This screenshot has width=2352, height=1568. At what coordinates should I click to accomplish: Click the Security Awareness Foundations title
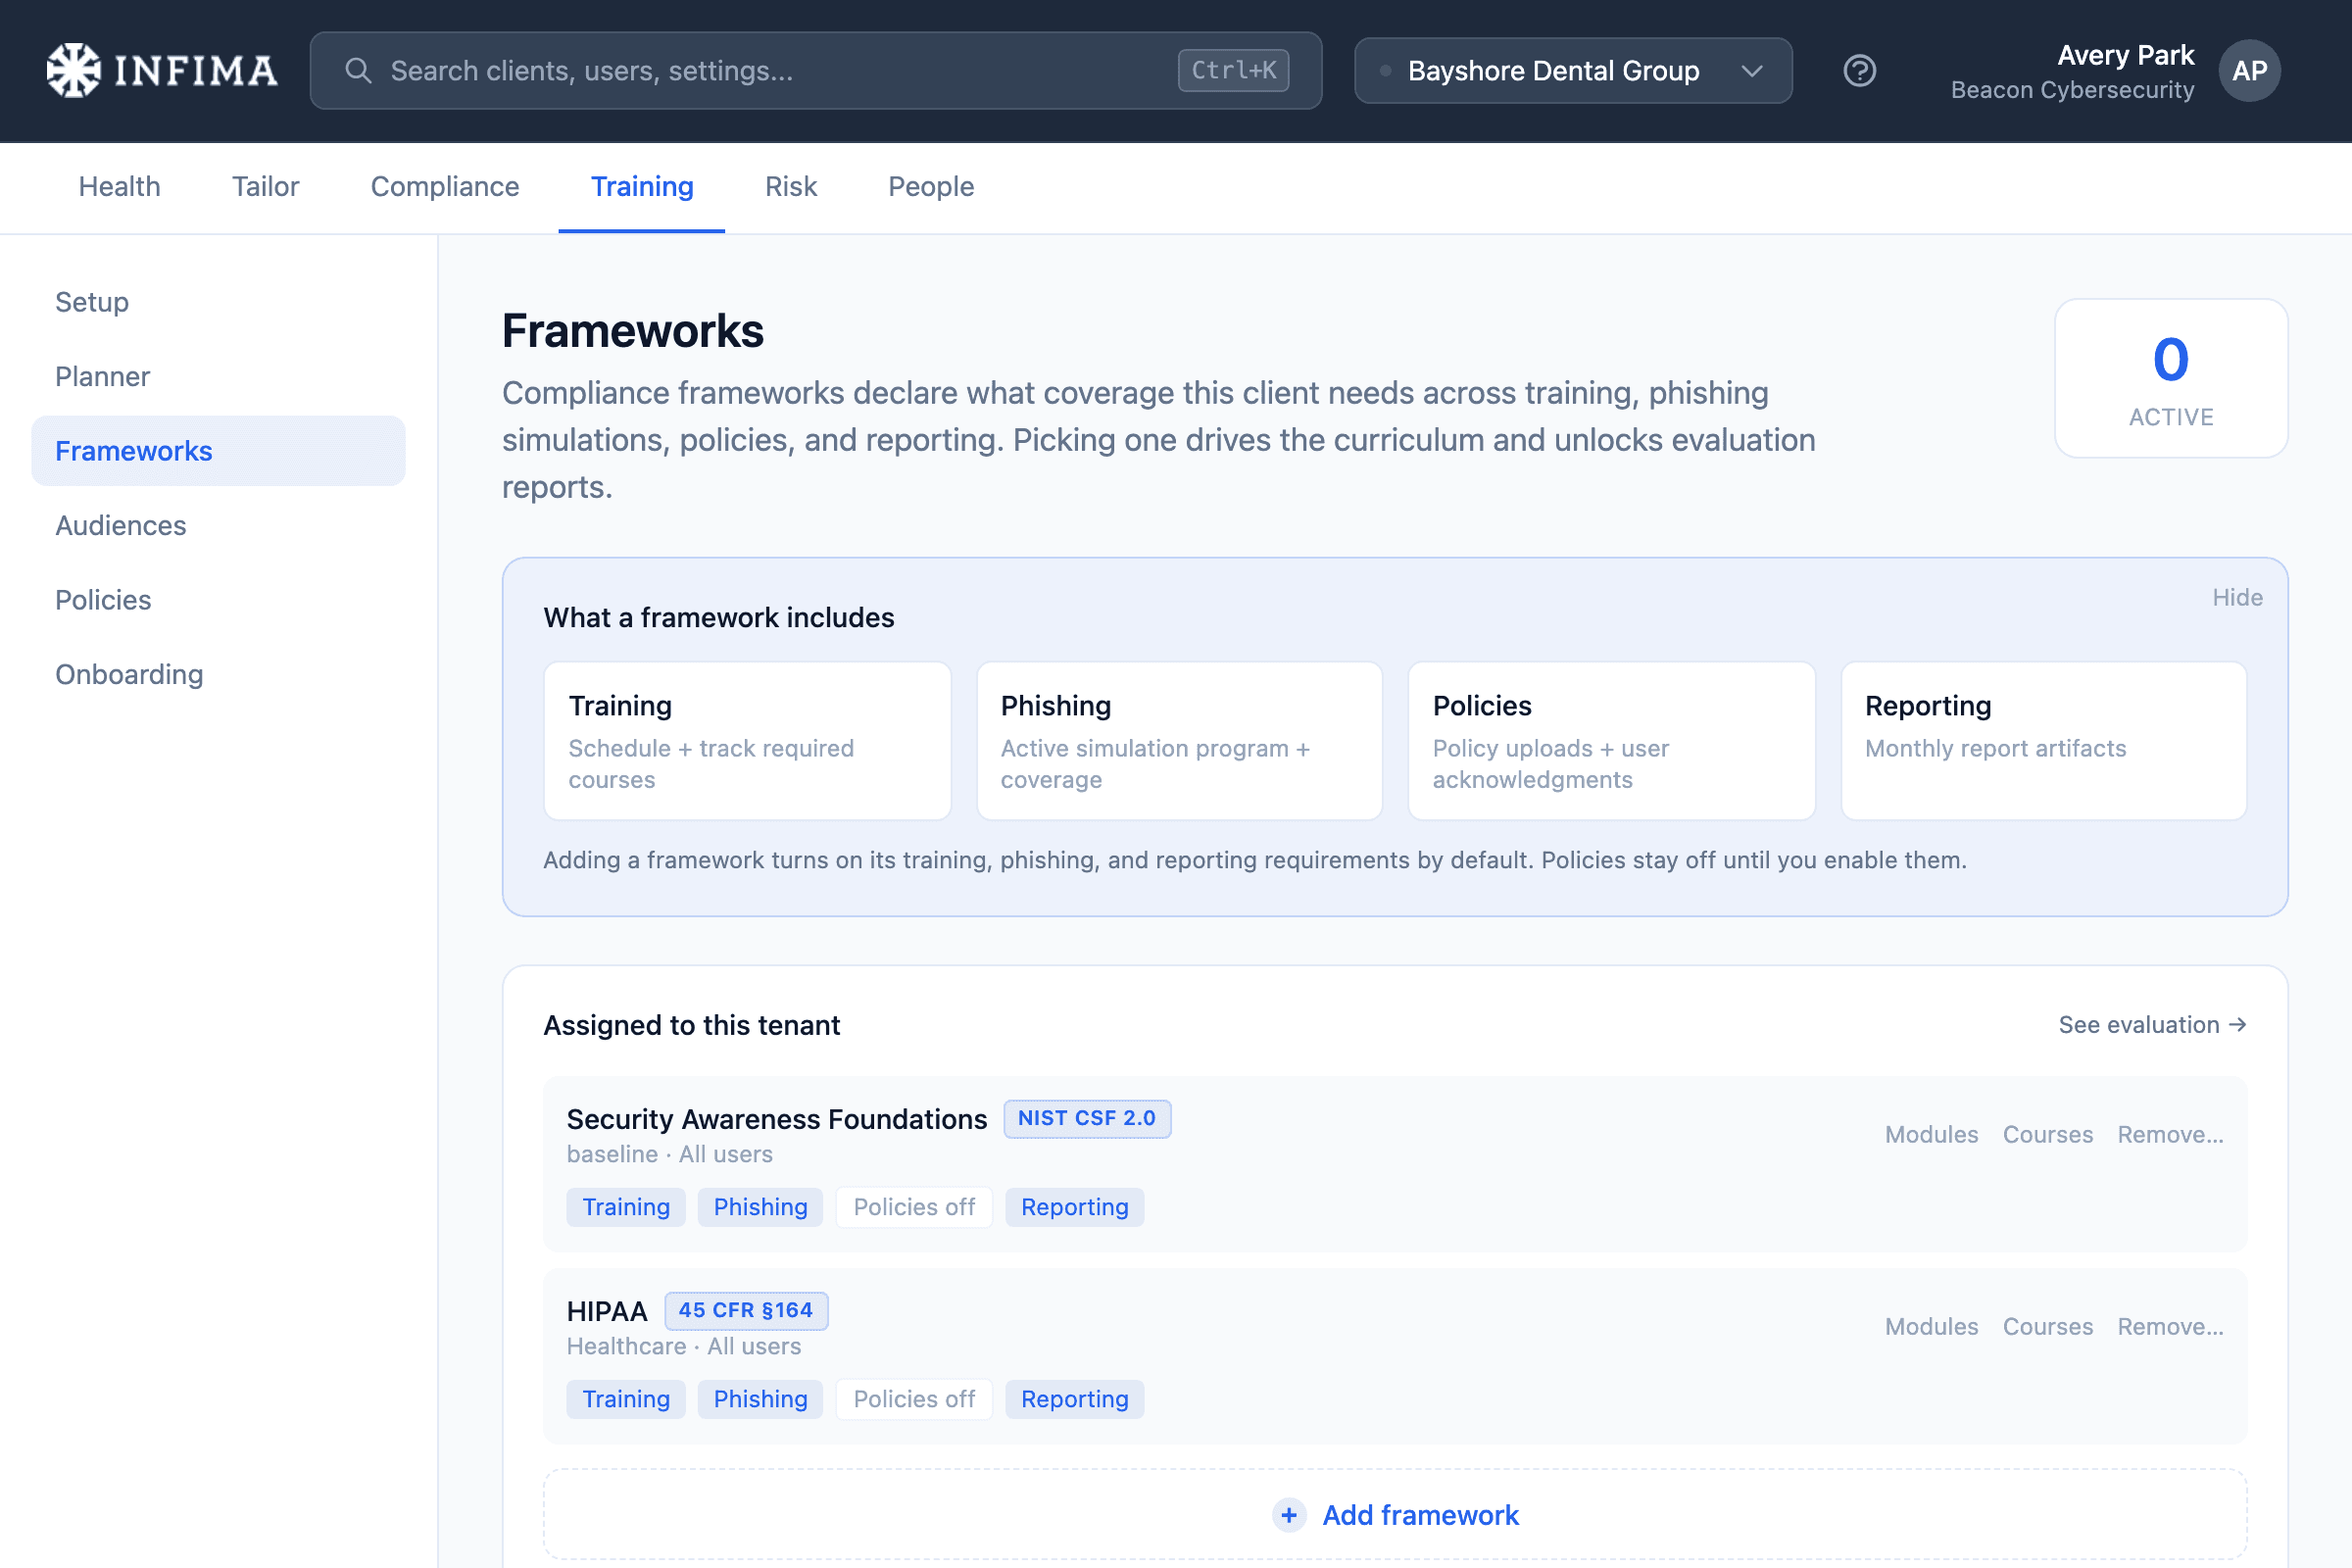tap(777, 1119)
